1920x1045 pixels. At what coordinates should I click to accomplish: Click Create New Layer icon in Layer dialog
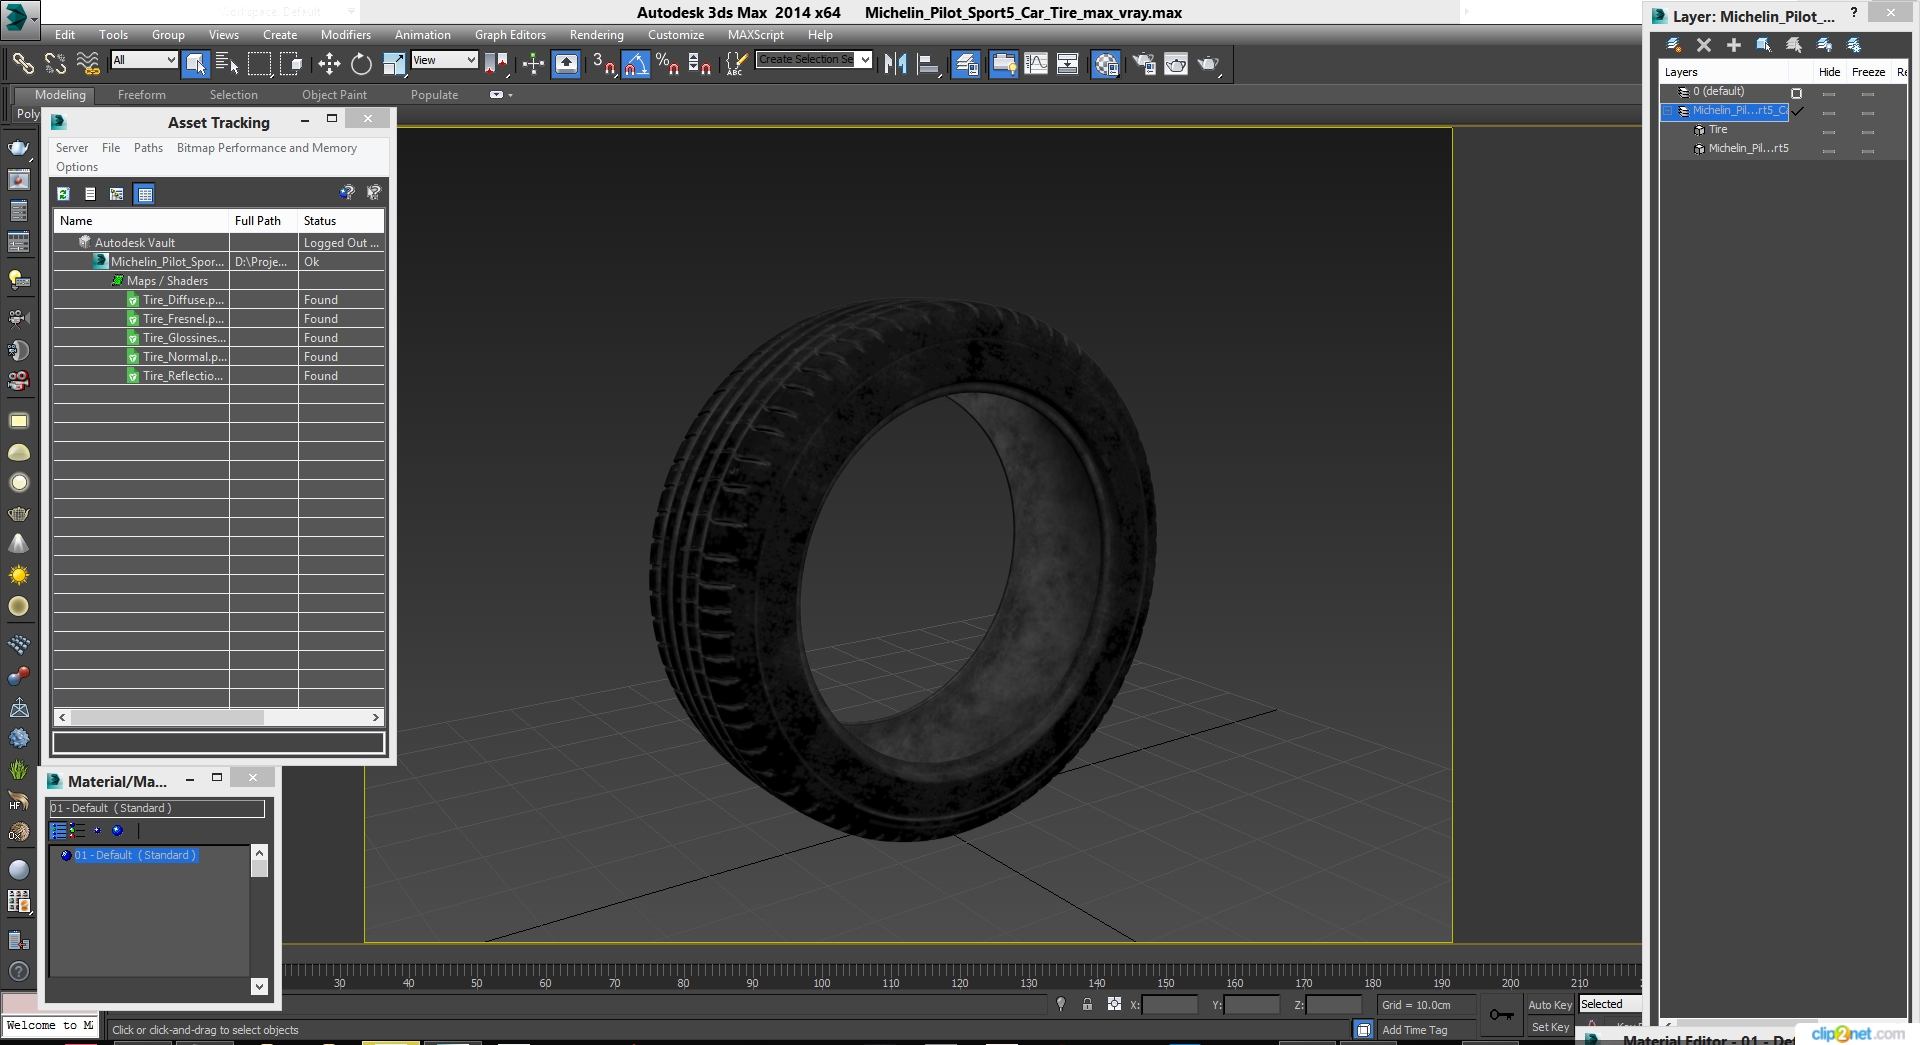pyautogui.click(x=1674, y=45)
